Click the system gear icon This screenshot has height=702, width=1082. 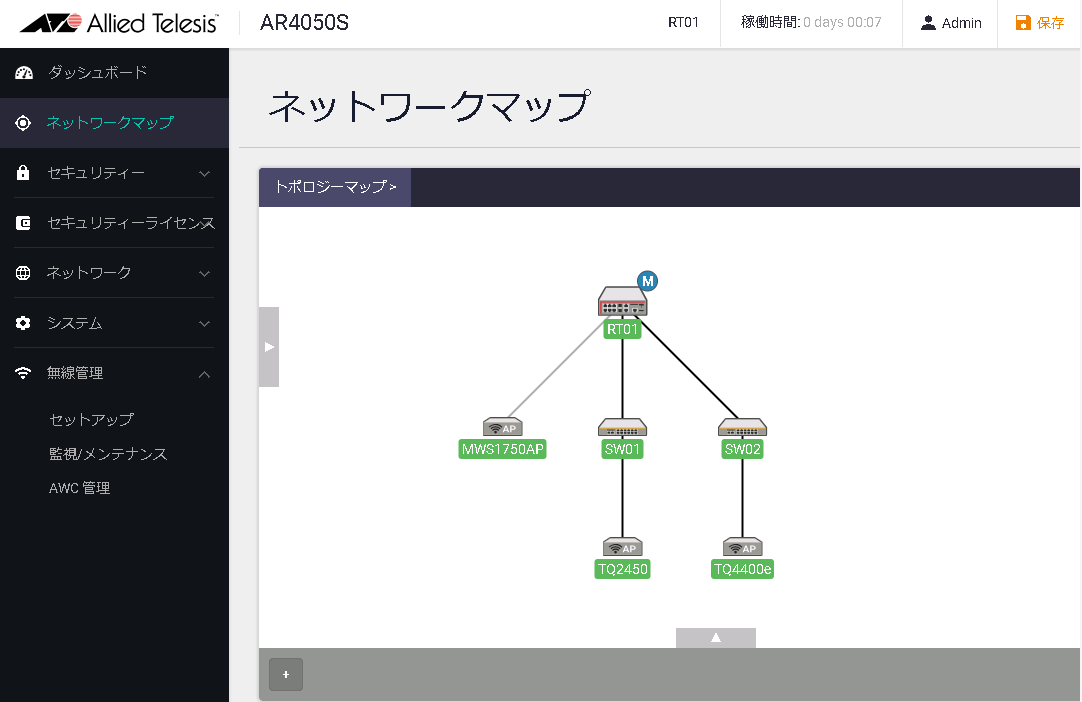point(23,323)
